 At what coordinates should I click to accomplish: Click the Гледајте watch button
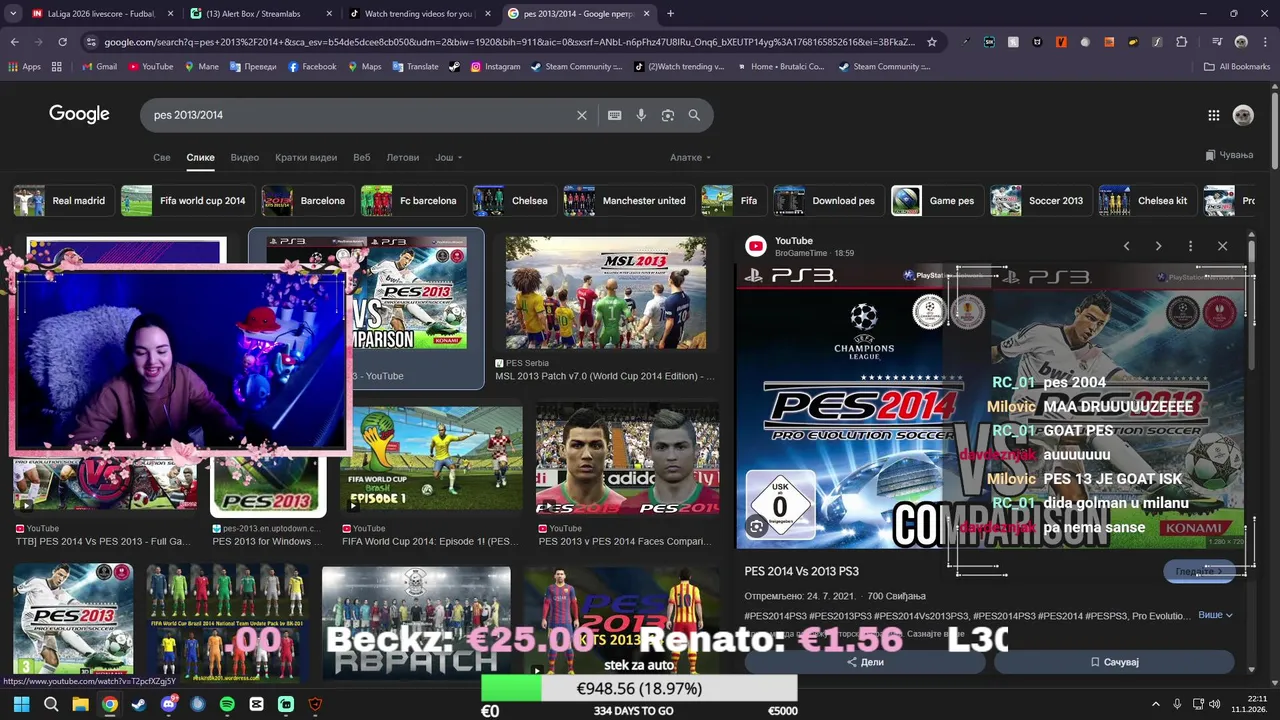(x=1198, y=571)
